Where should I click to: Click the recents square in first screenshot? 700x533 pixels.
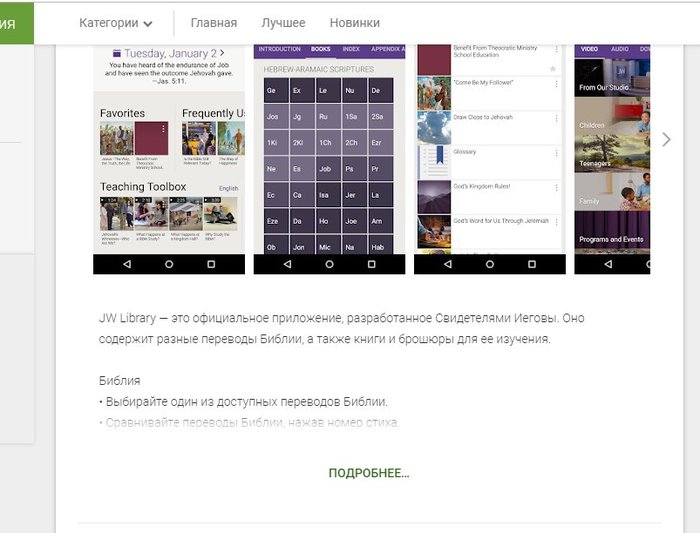click(211, 264)
